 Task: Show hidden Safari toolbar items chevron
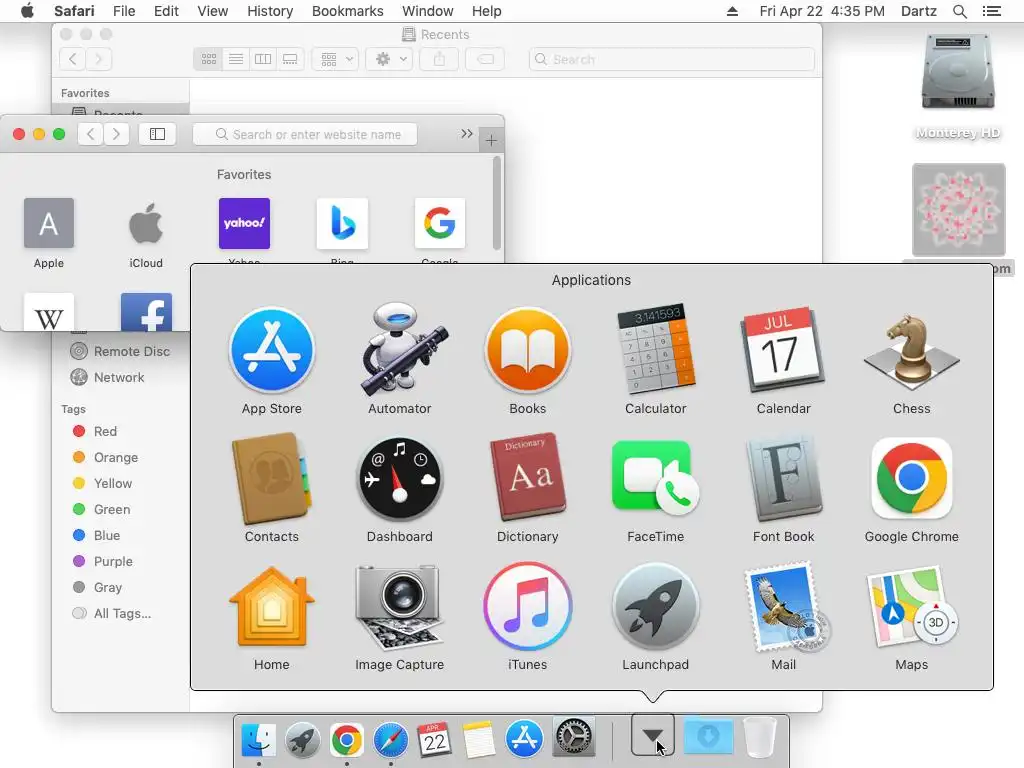pyautogui.click(x=466, y=134)
